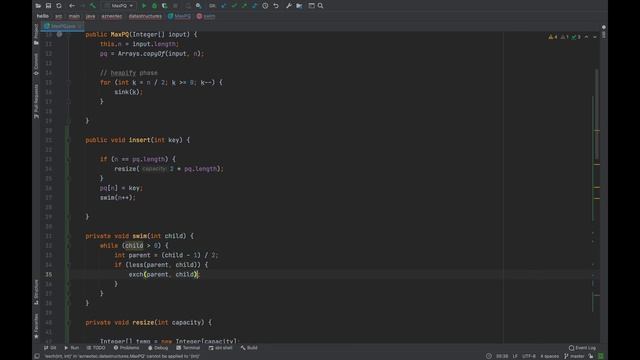Click the gutter icon beside the MaxPQ constructor
This screenshot has height=360, width=640.
(59, 35)
